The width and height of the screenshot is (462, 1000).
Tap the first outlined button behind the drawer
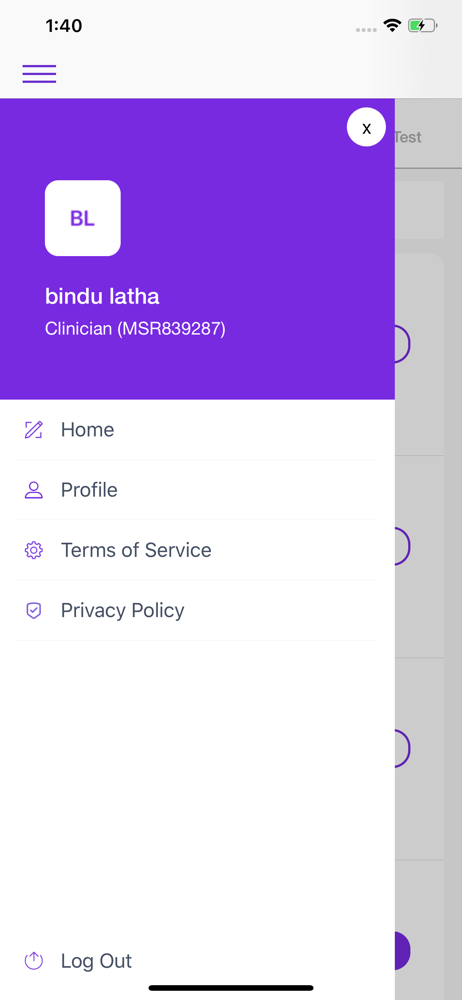click(x=403, y=344)
